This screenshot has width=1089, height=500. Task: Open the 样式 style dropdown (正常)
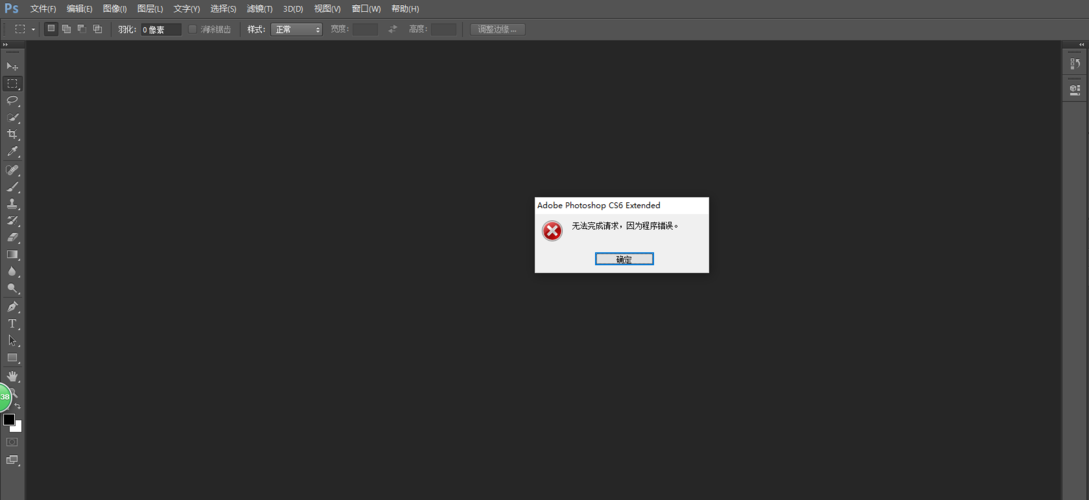[297, 29]
